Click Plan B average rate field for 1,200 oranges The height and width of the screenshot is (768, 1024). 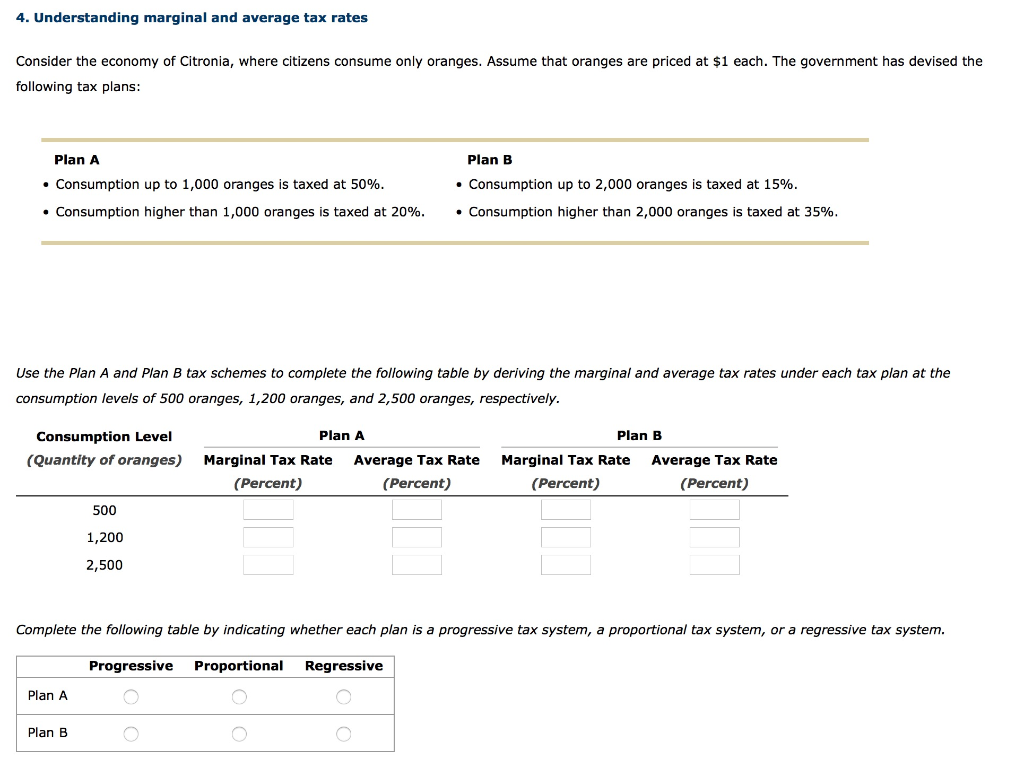click(714, 537)
